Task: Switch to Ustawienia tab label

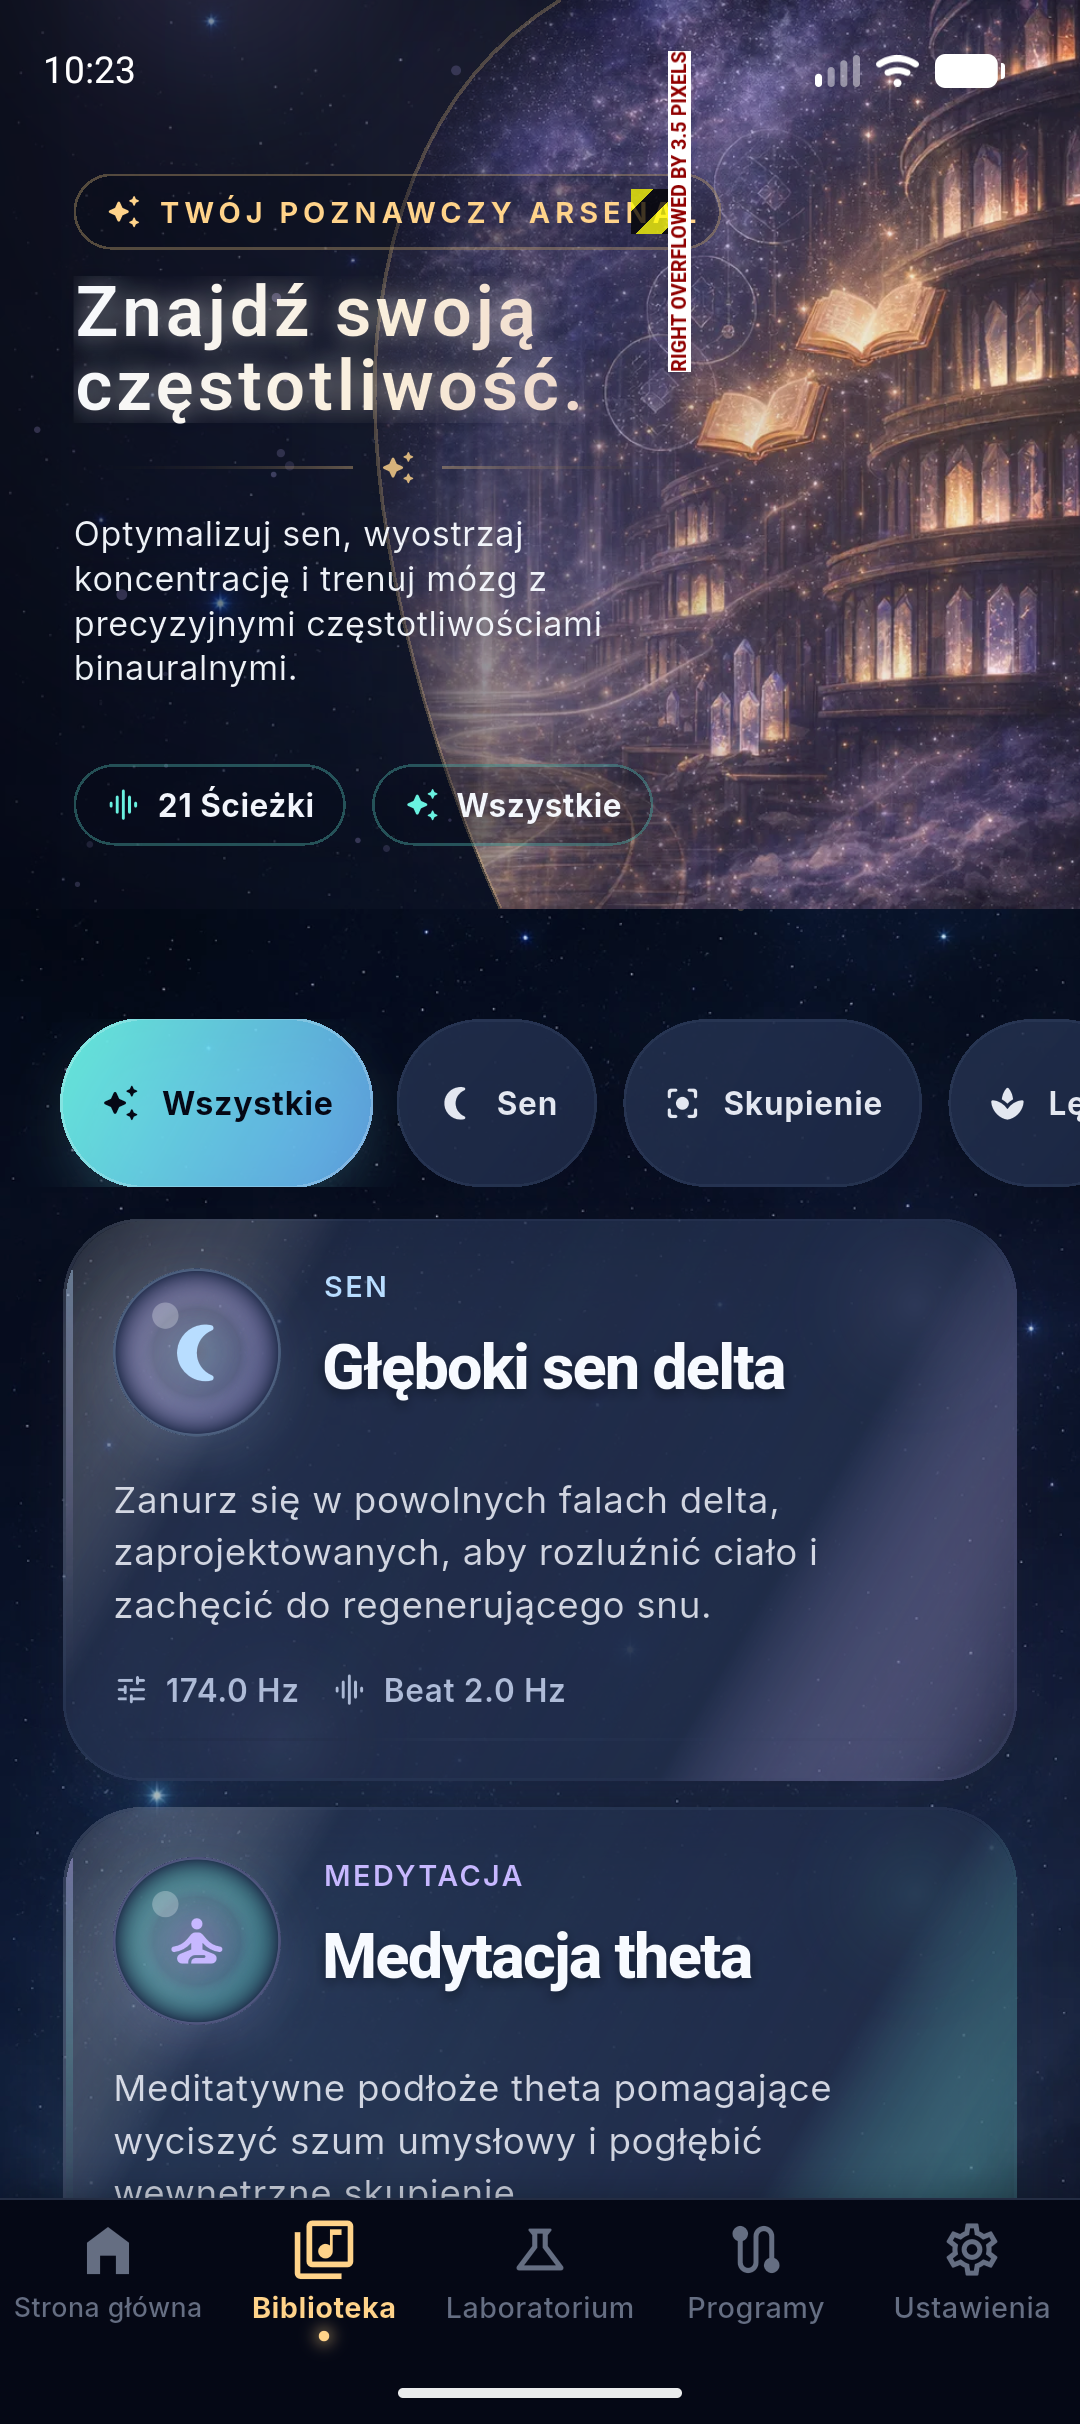Action: point(972,2308)
